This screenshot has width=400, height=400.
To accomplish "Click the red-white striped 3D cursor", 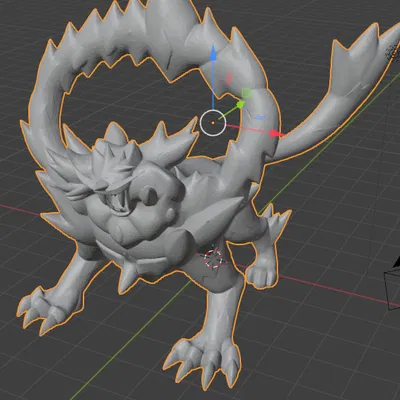I will pyautogui.click(x=213, y=259).
